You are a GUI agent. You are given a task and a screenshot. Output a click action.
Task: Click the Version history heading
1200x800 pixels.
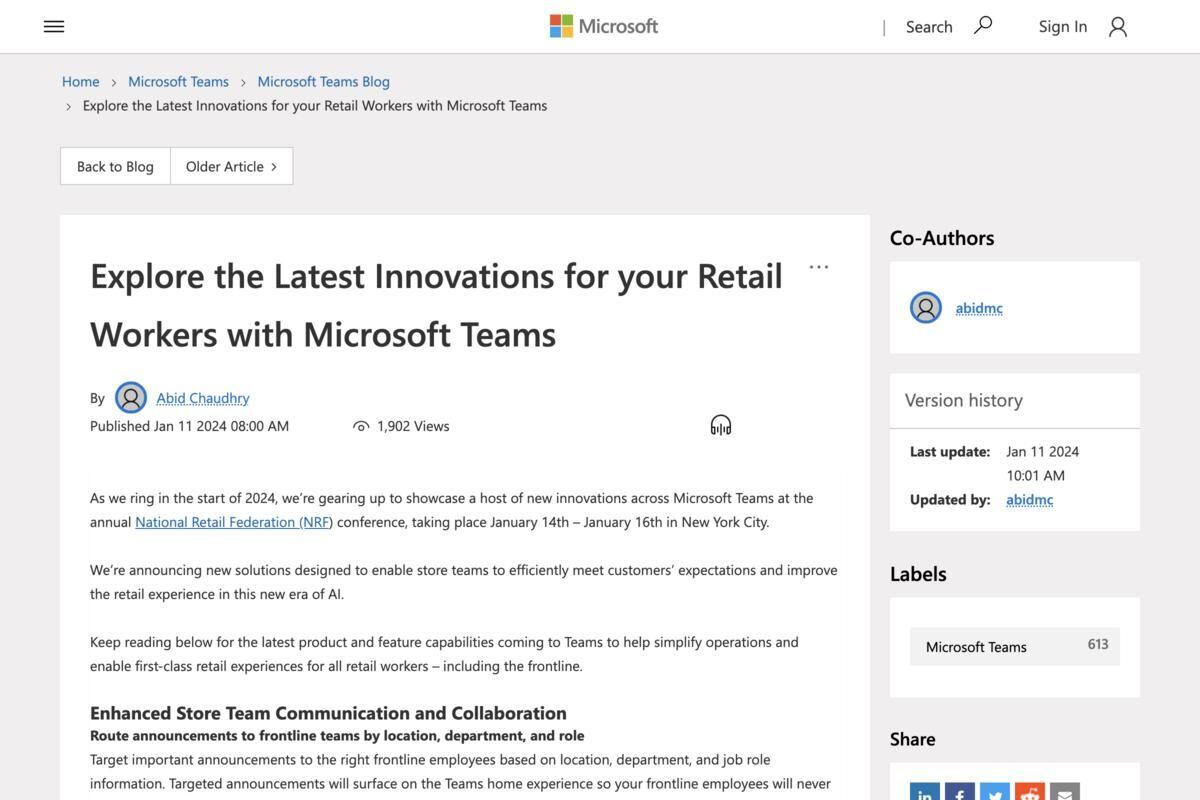(x=964, y=400)
